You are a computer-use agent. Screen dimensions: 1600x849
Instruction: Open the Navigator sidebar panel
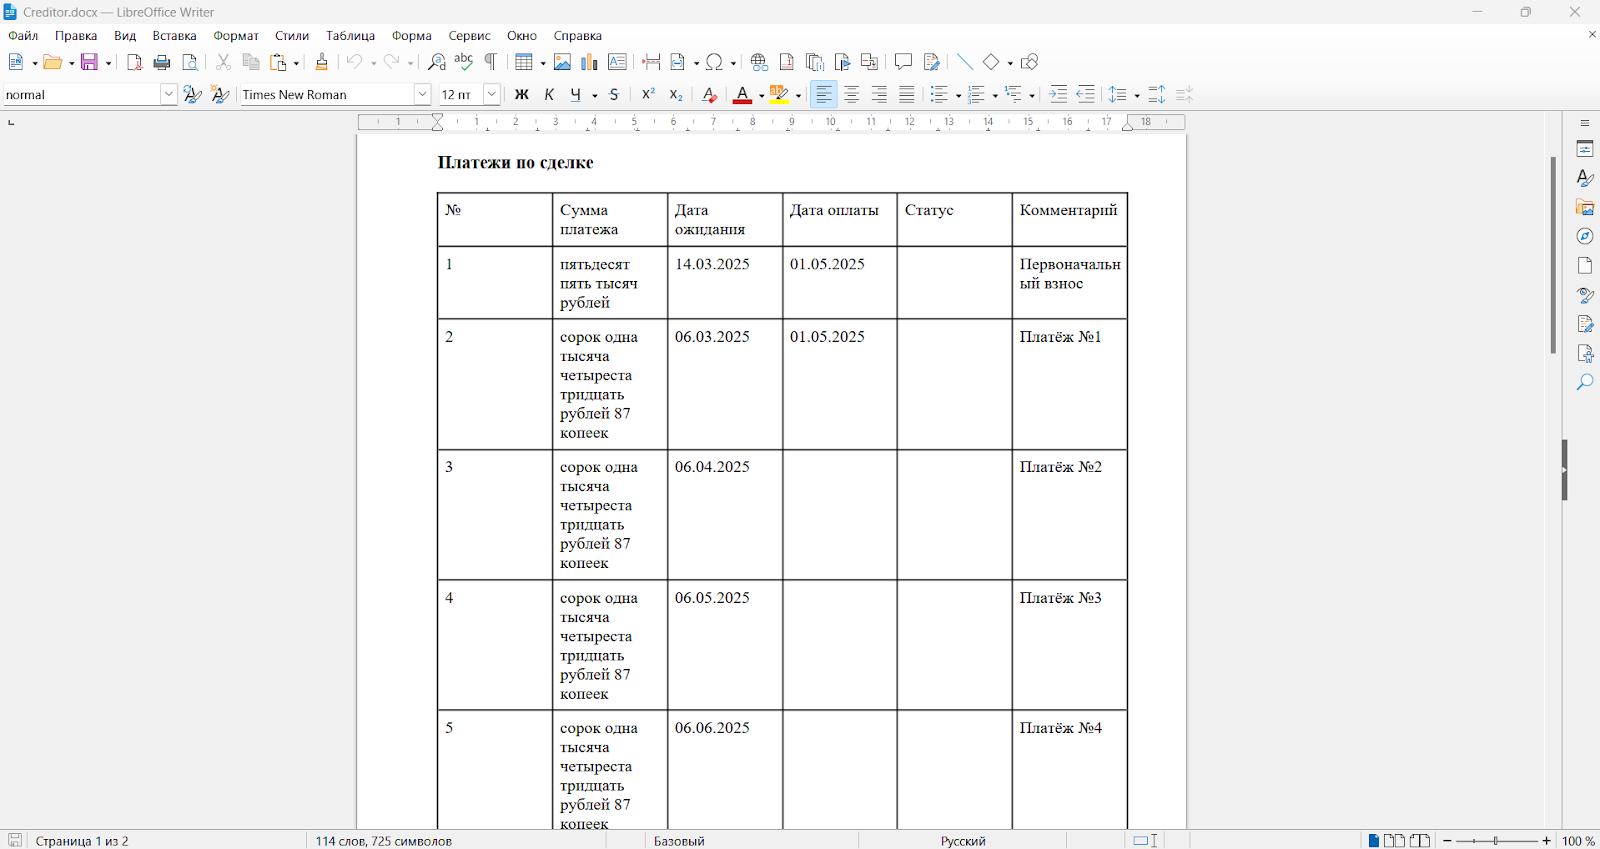pyautogui.click(x=1585, y=236)
